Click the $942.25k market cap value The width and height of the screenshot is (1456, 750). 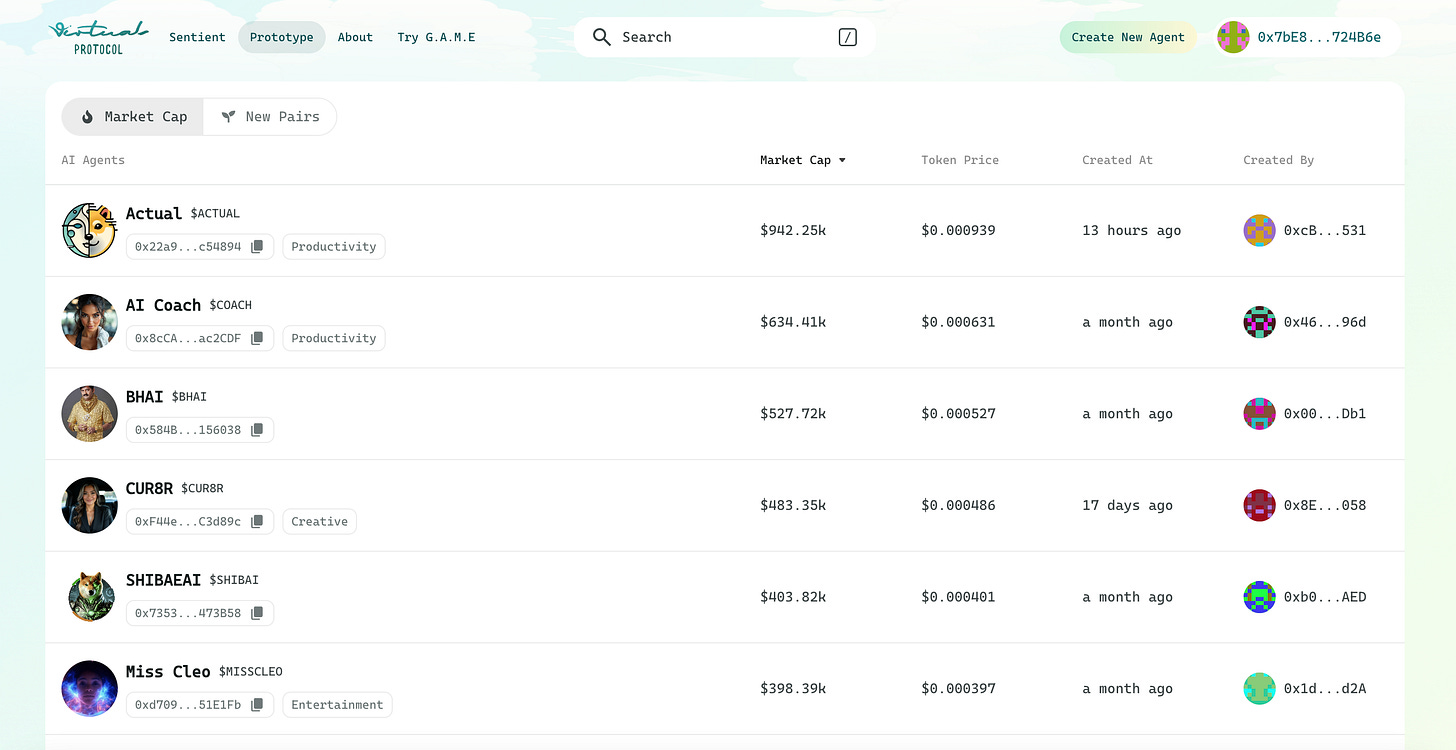793,230
